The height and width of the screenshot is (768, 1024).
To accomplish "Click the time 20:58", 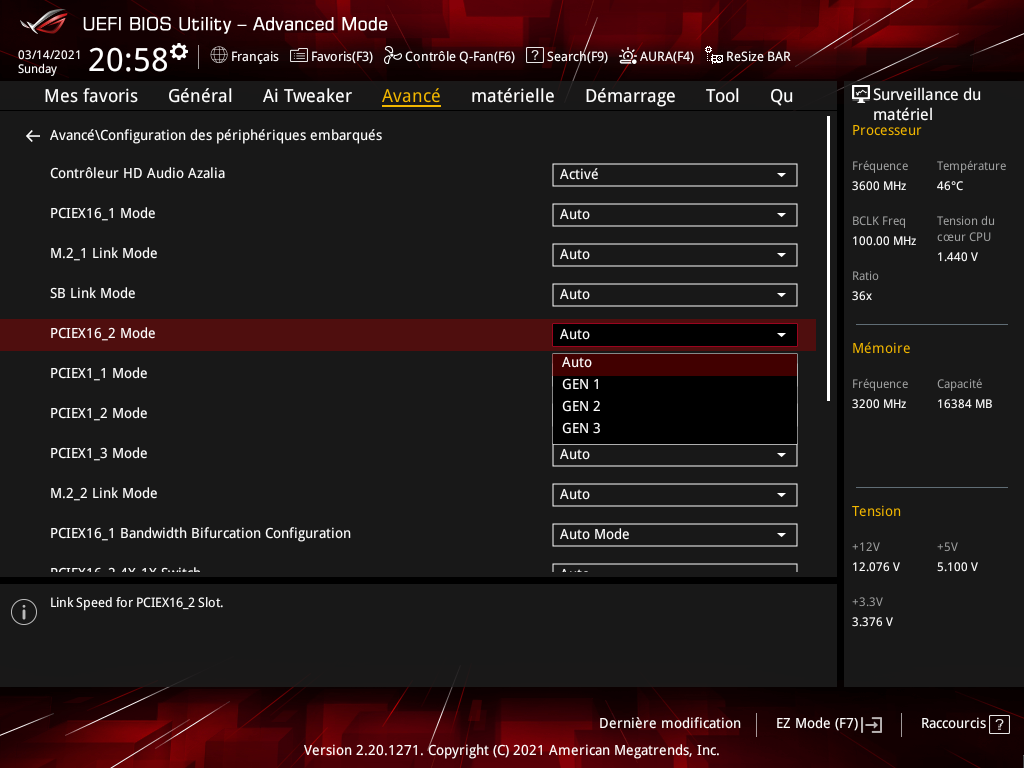I will pos(128,60).
